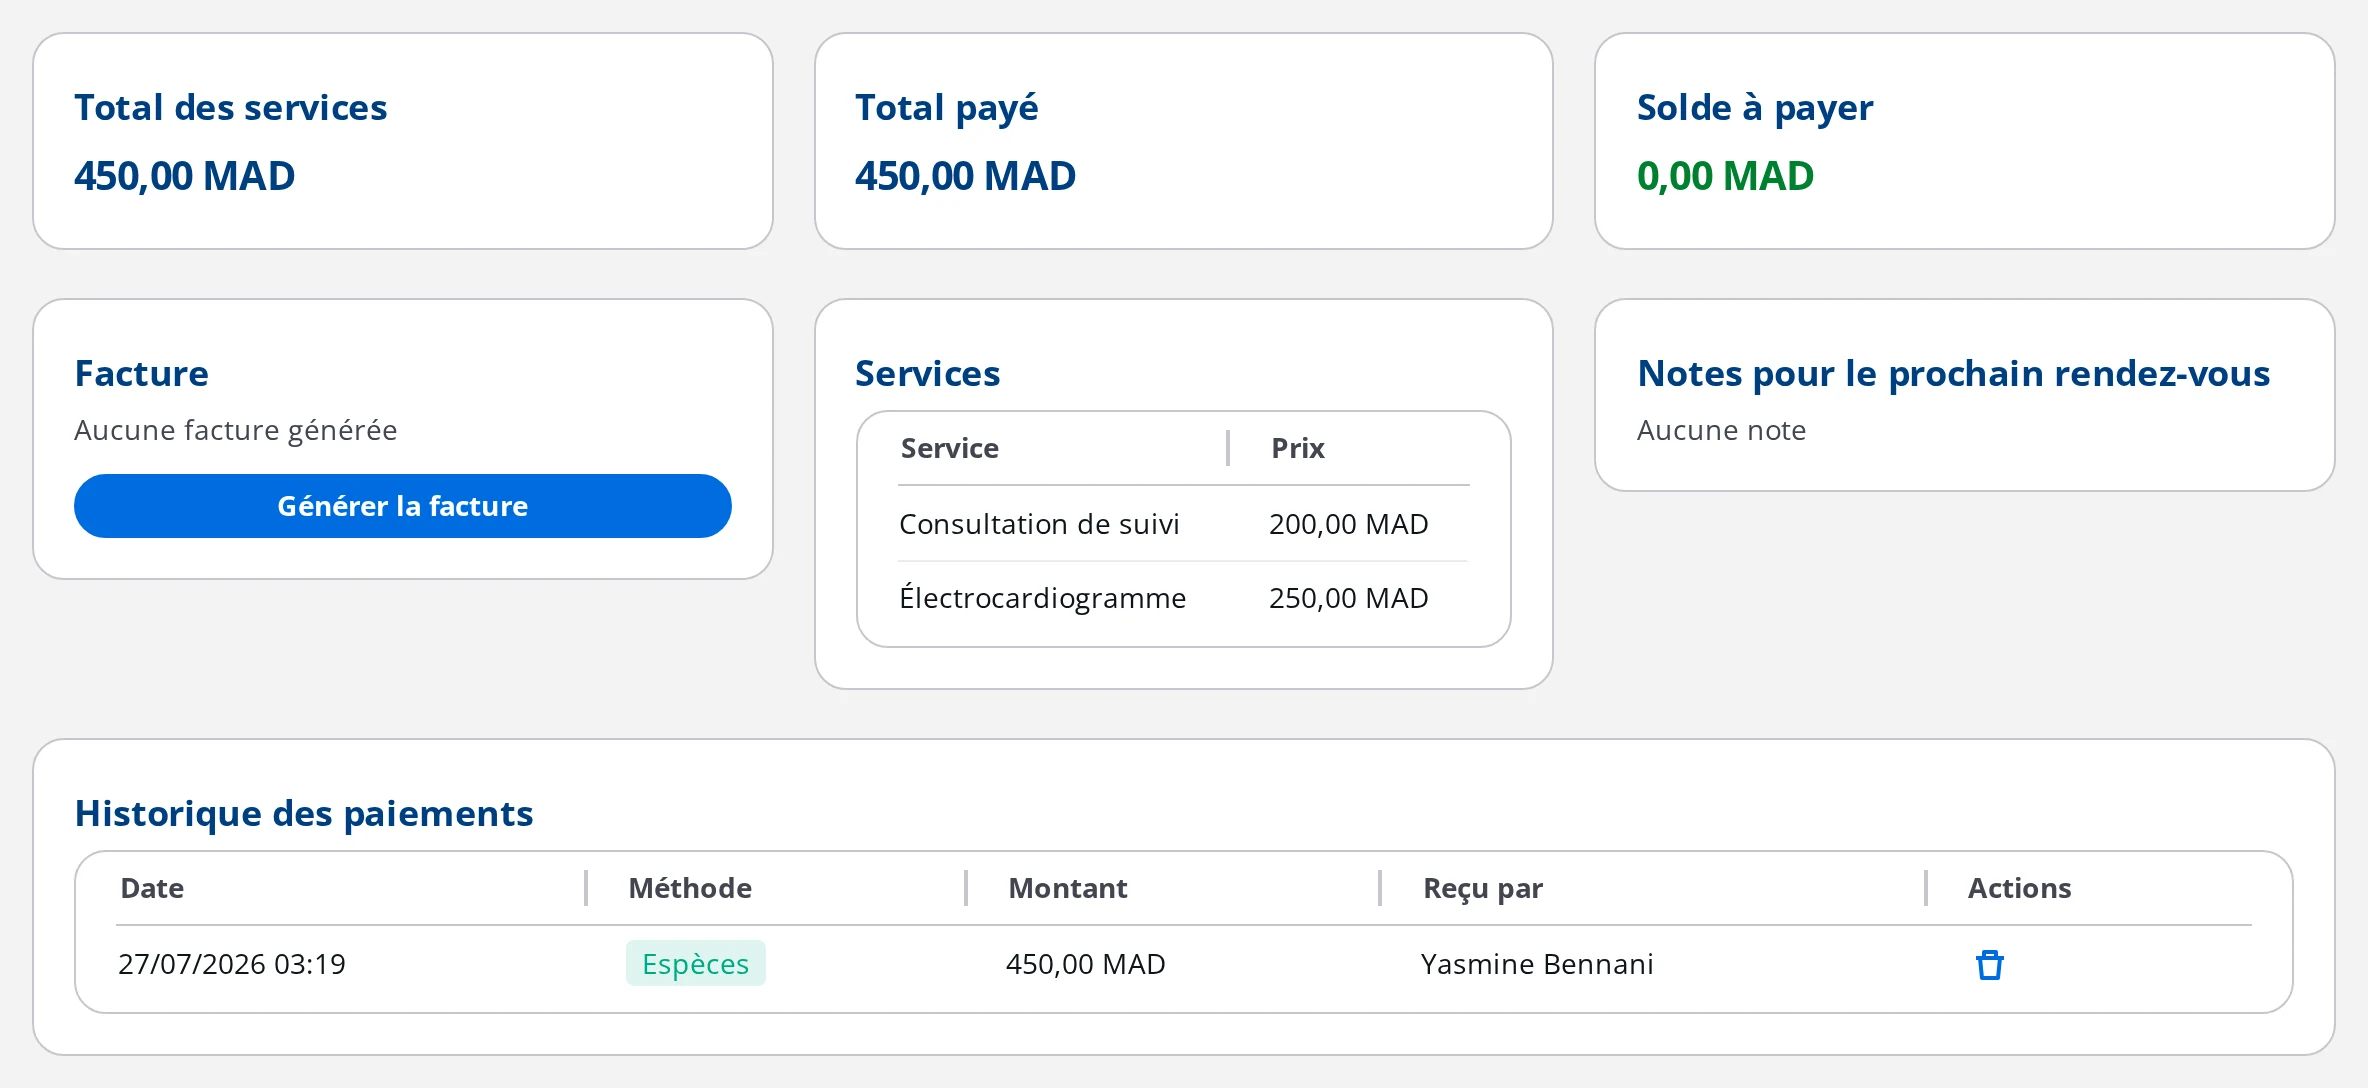This screenshot has height=1088, width=2368.
Task: Click the Notes pour le prochain rendez-vous heading
Action: tap(1953, 373)
